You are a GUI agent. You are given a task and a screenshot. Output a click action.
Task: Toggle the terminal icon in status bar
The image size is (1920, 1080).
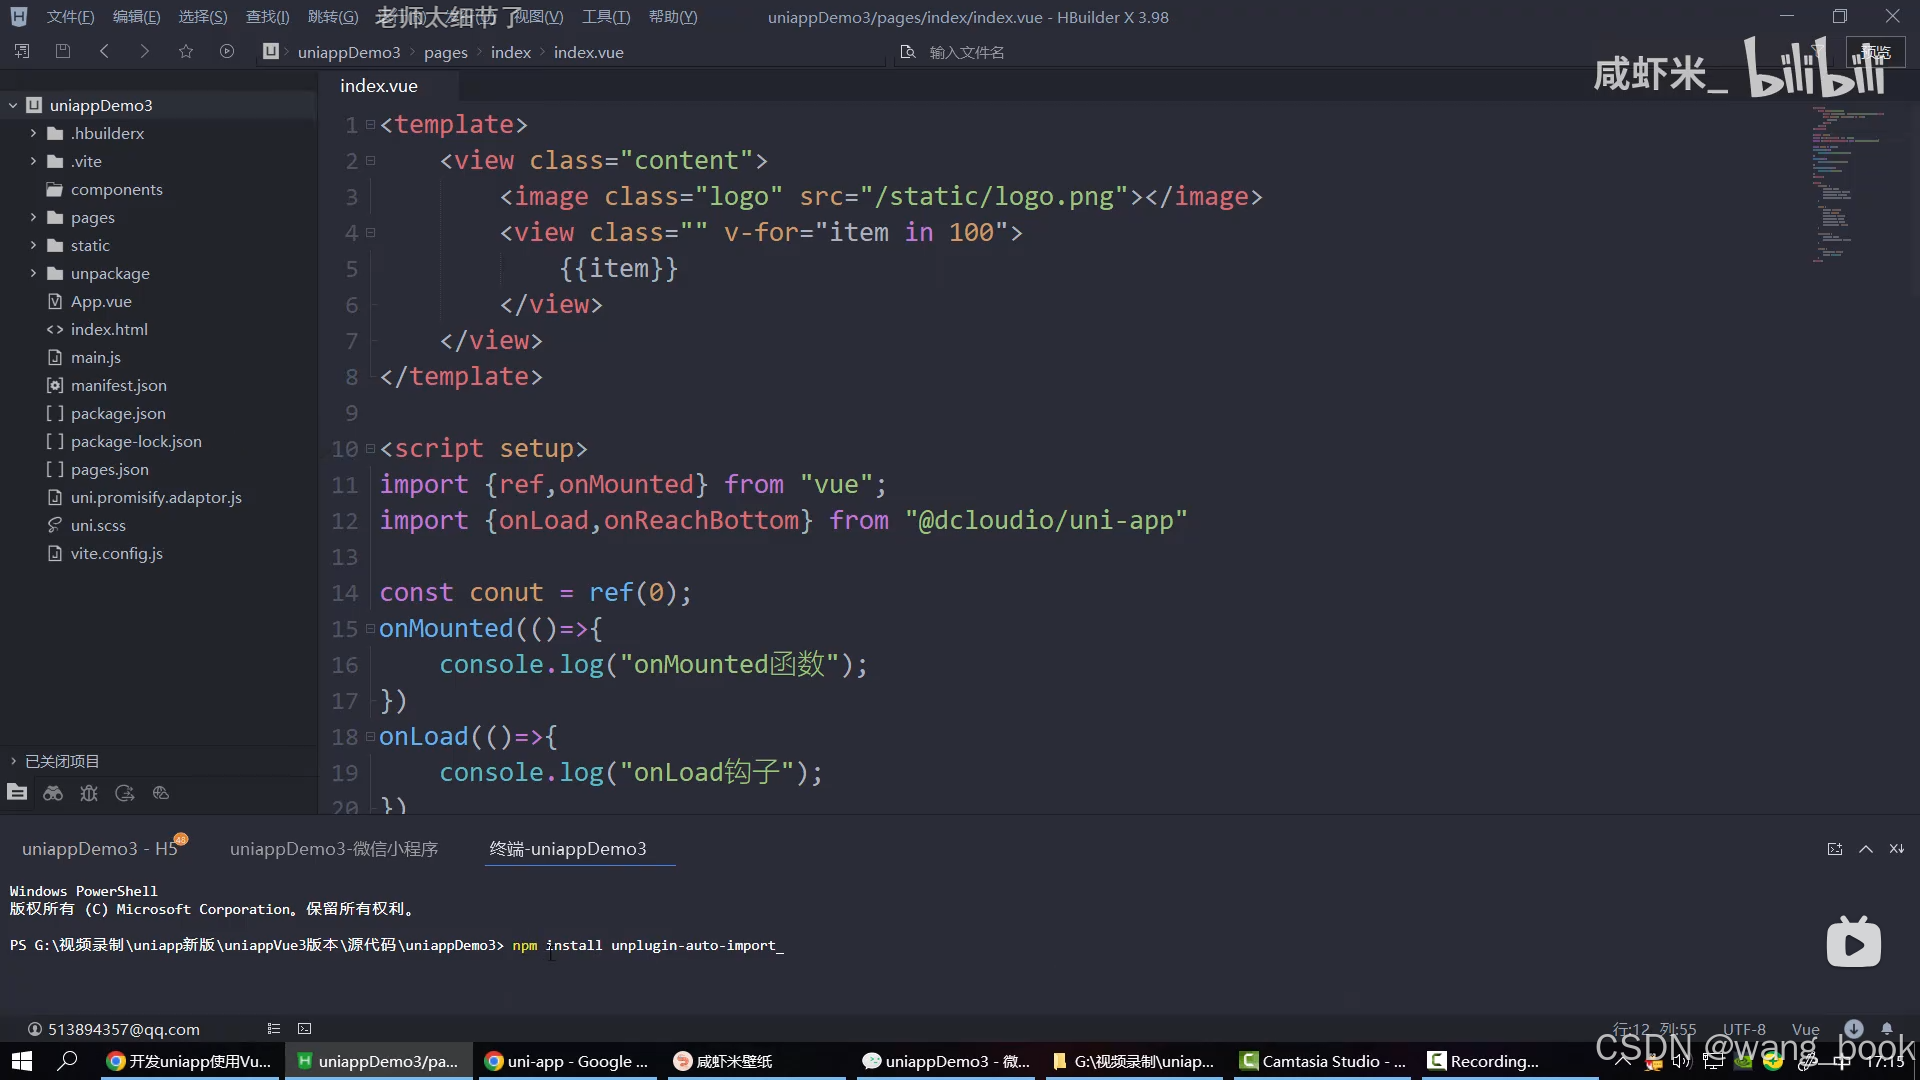305,1029
